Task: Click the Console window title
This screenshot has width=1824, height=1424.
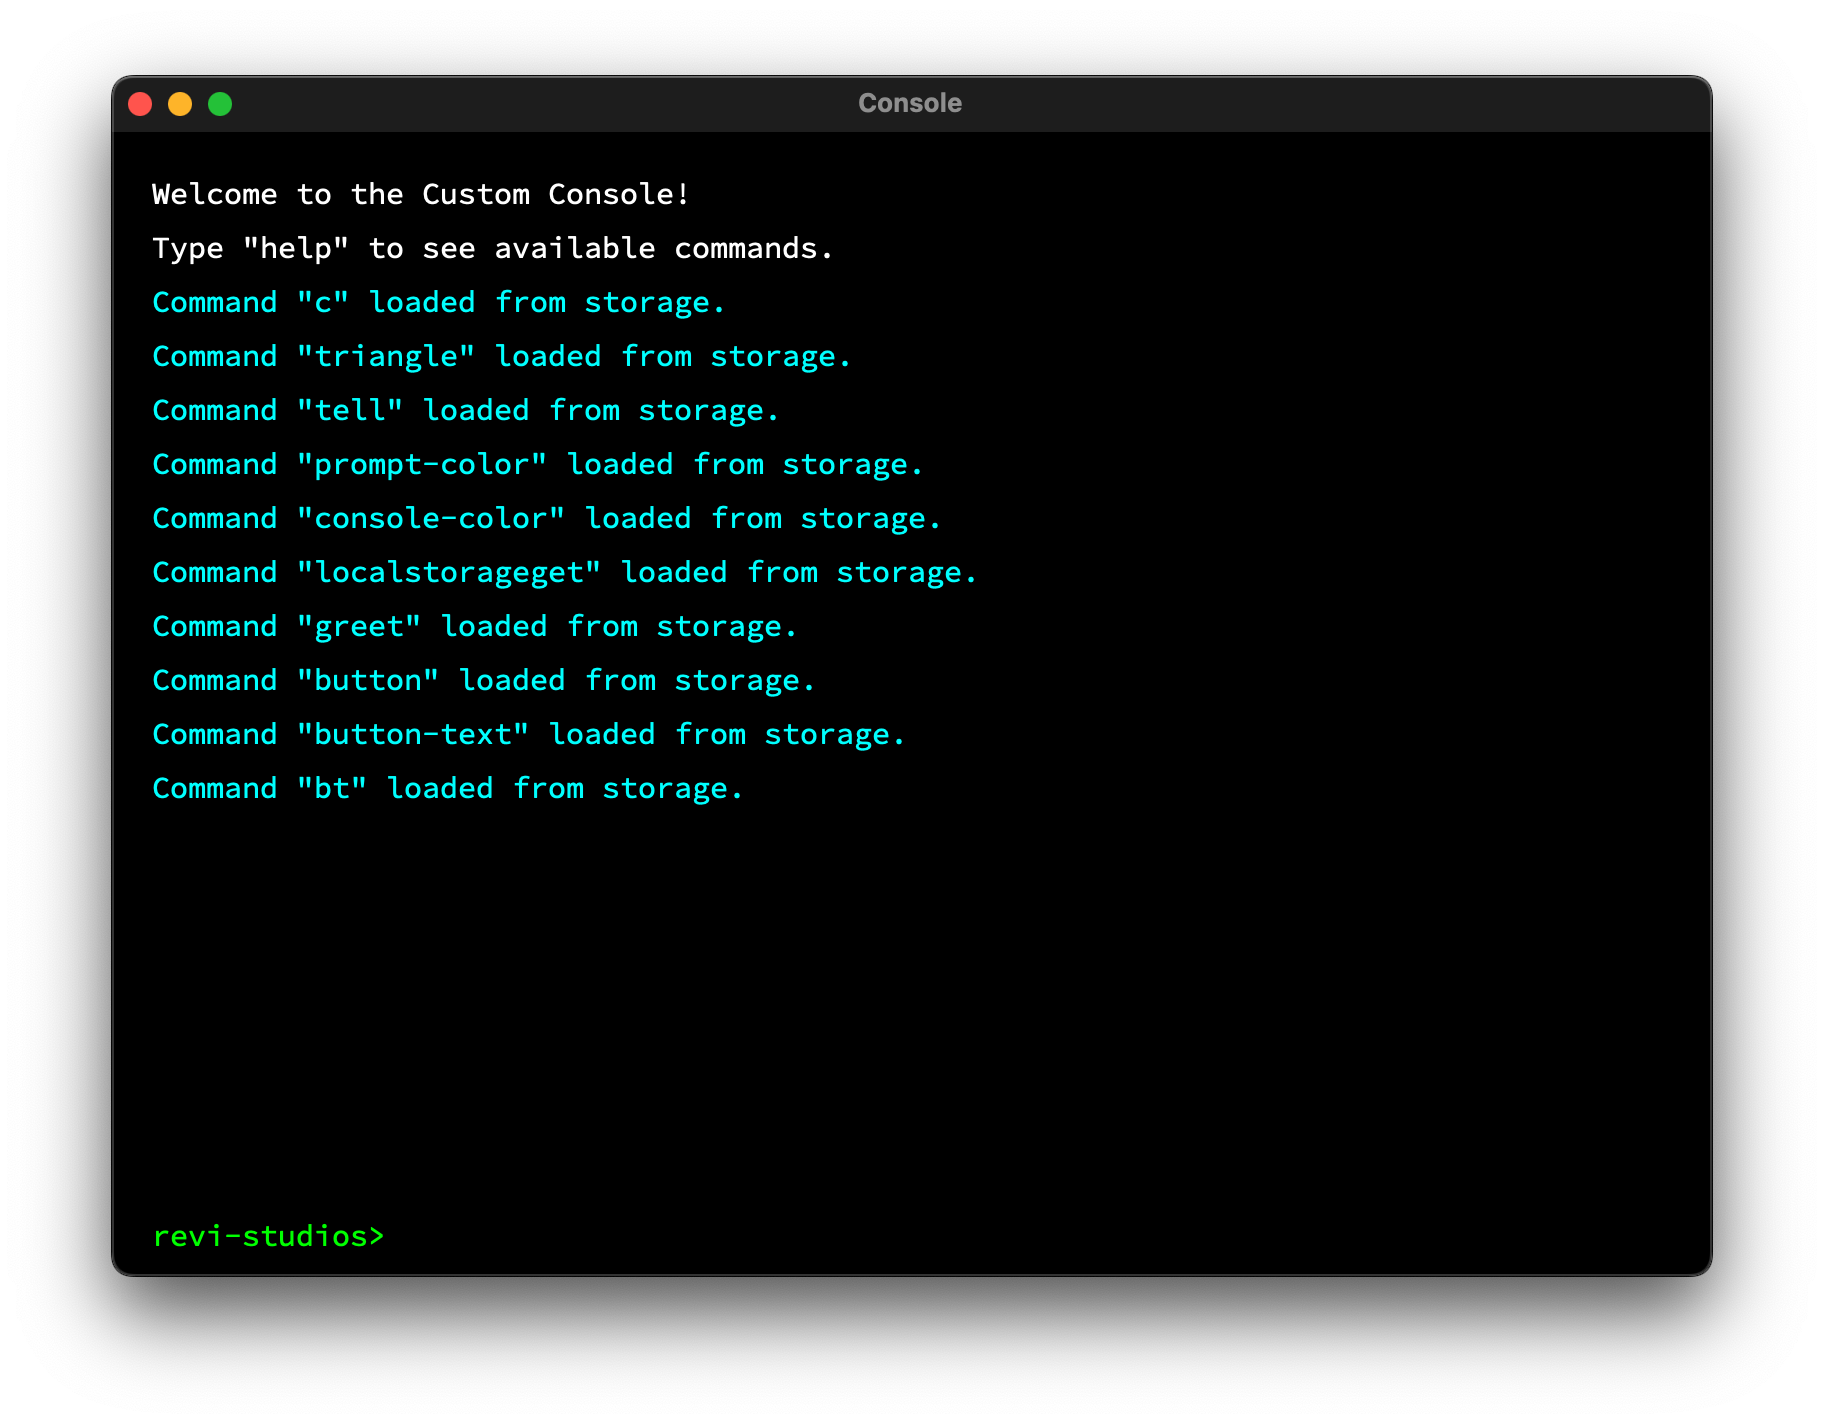Action: coord(909,103)
